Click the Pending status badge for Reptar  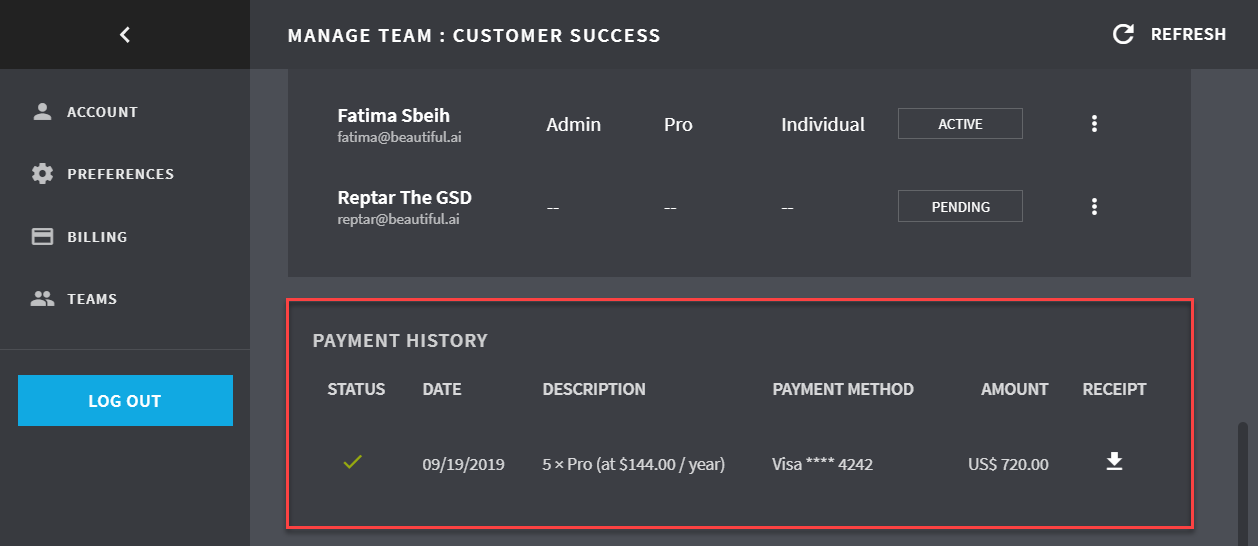[x=960, y=207]
